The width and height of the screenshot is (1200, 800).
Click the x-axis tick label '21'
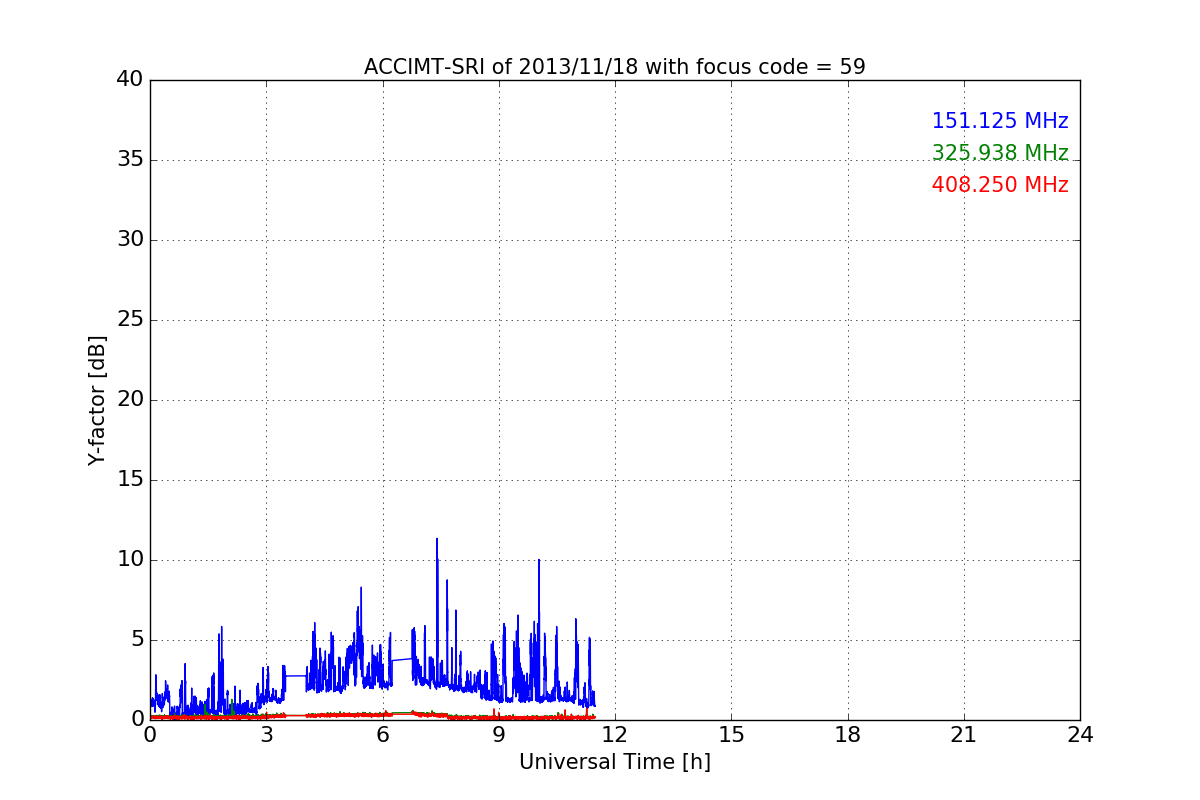pos(964,735)
